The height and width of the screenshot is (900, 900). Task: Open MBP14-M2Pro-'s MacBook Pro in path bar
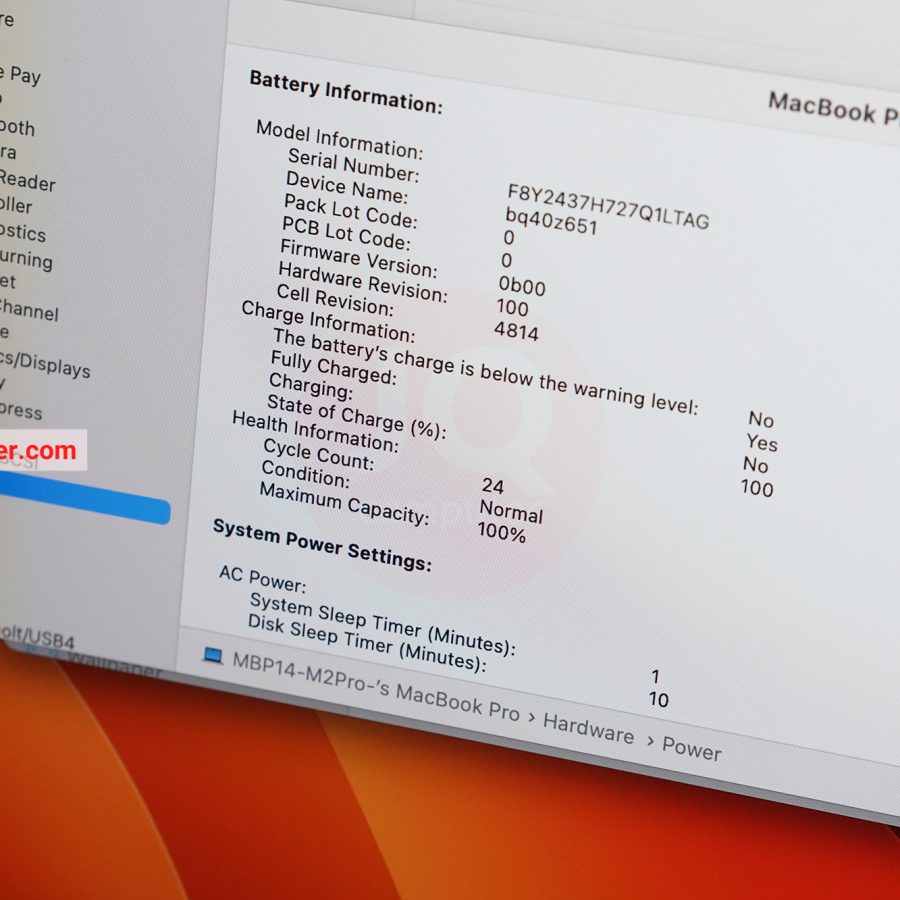(376, 686)
